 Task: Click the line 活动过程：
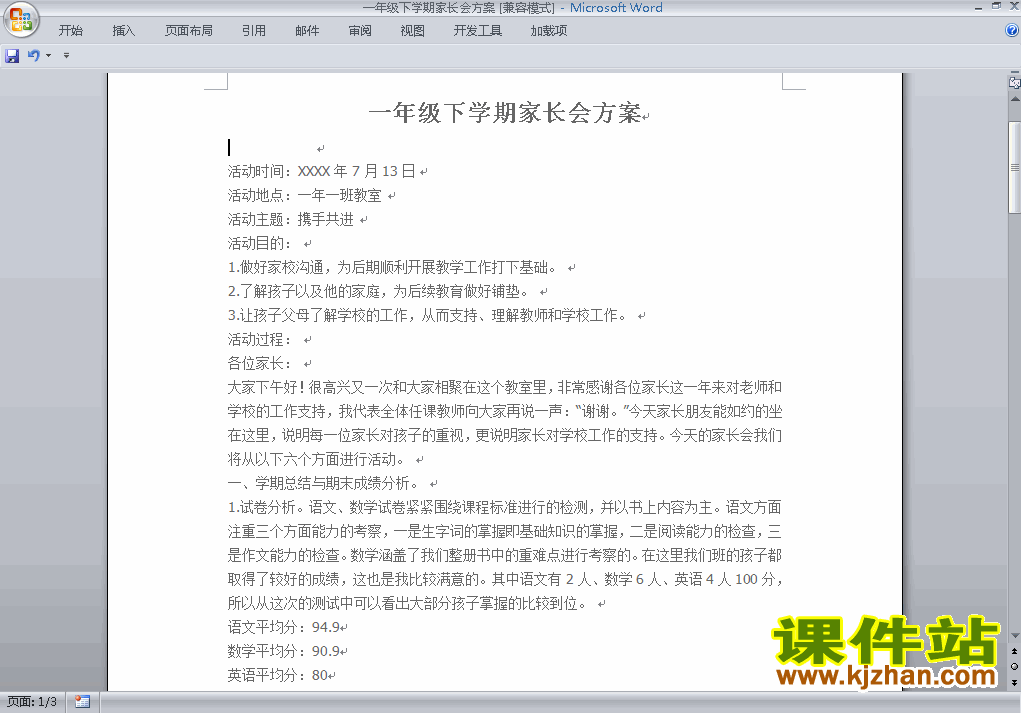click(x=259, y=340)
